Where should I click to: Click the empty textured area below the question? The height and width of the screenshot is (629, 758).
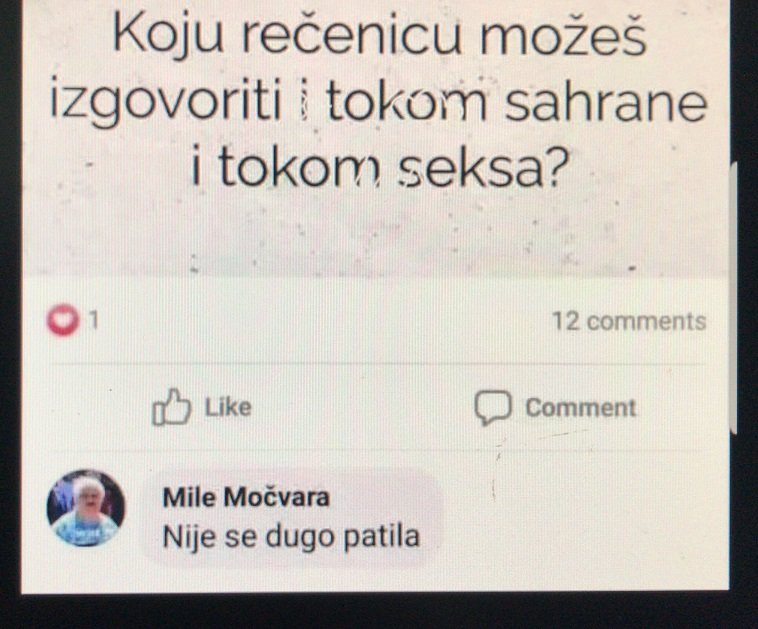pyautogui.click(x=374, y=234)
